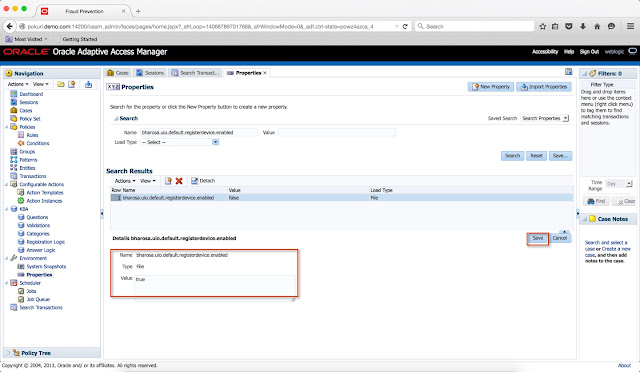Open the Job Queue icon
This screenshot has width=640, height=372.
21,299
